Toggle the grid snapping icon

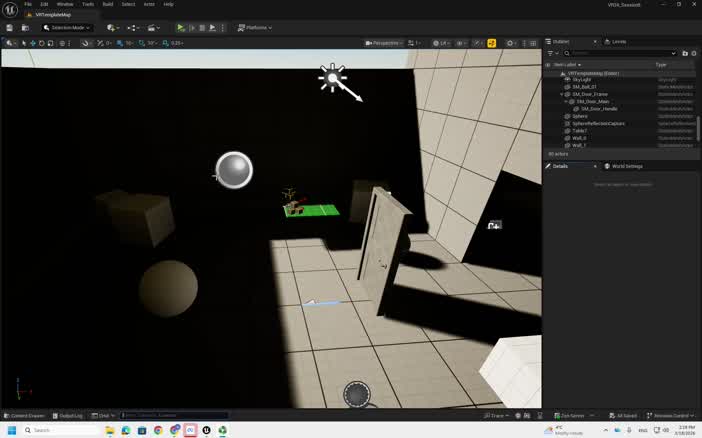[120, 43]
